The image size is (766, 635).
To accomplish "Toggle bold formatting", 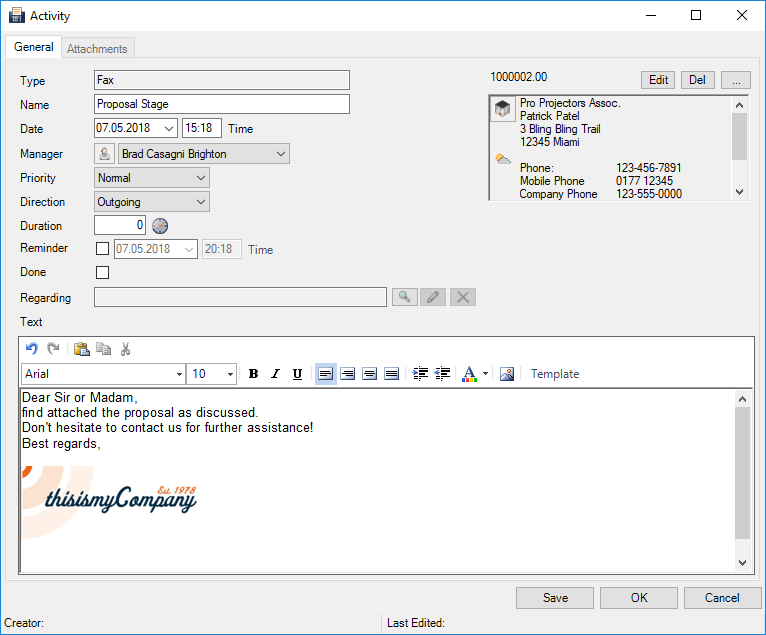I will click(253, 374).
